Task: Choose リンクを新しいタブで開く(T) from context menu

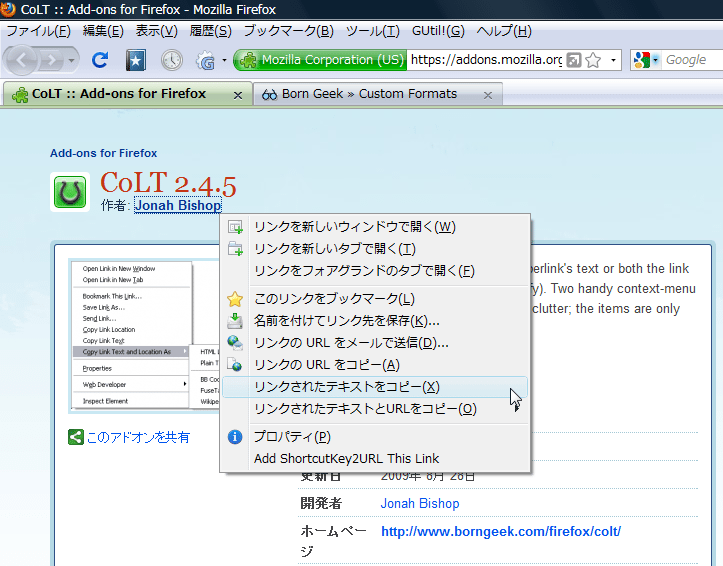Action: (375, 249)
